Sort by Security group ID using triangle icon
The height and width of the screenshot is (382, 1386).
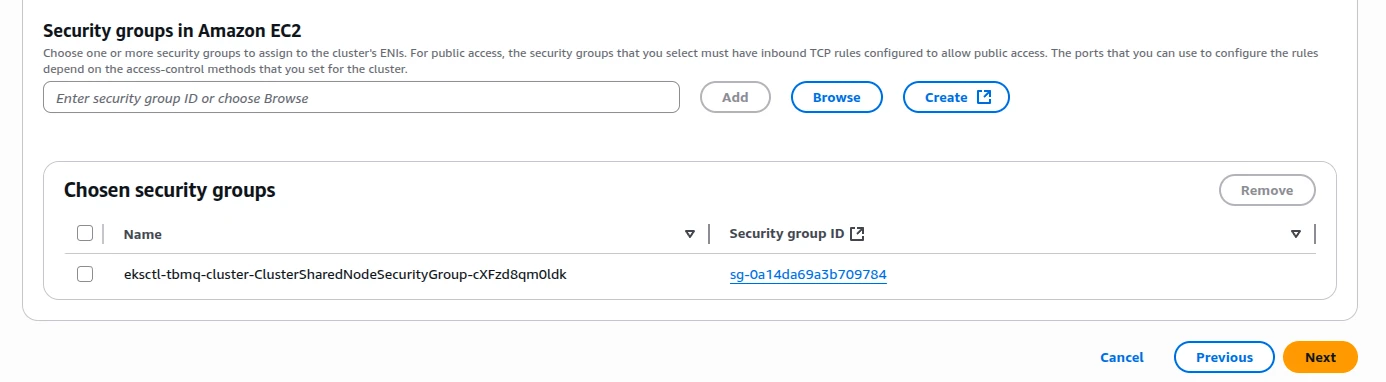1296,234
